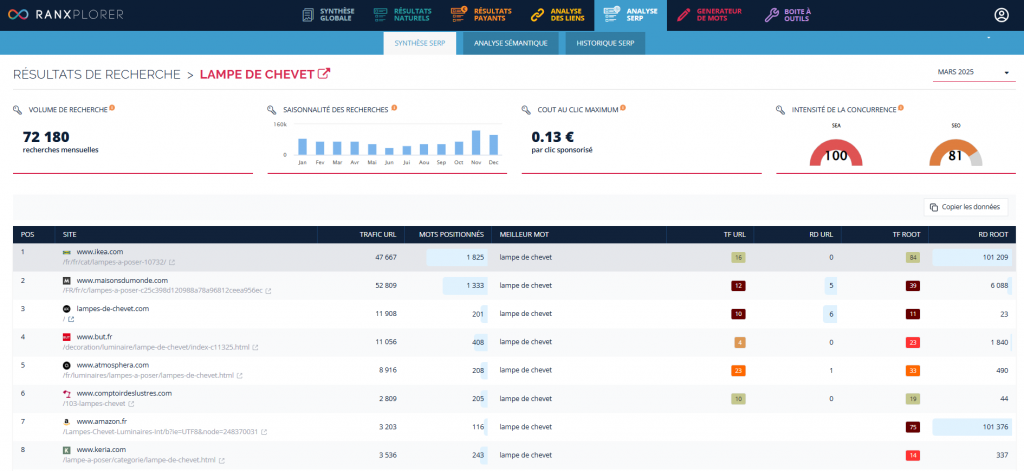This screenshot has width=1024, height=471.
Task: Open external link icon for atmosphera.com URL
Action: click(240, 376)
